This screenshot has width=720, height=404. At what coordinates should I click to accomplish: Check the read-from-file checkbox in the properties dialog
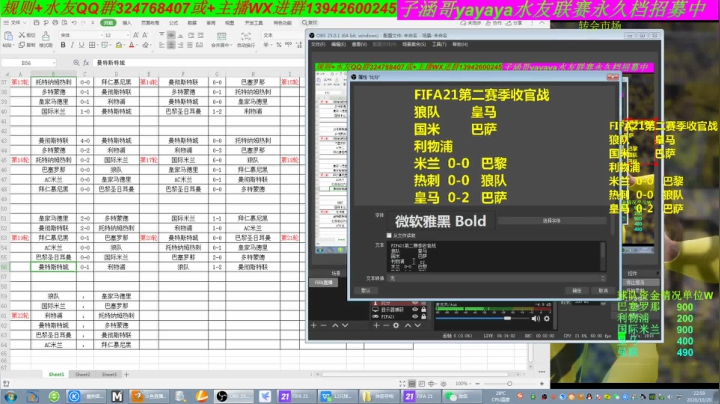389,236
